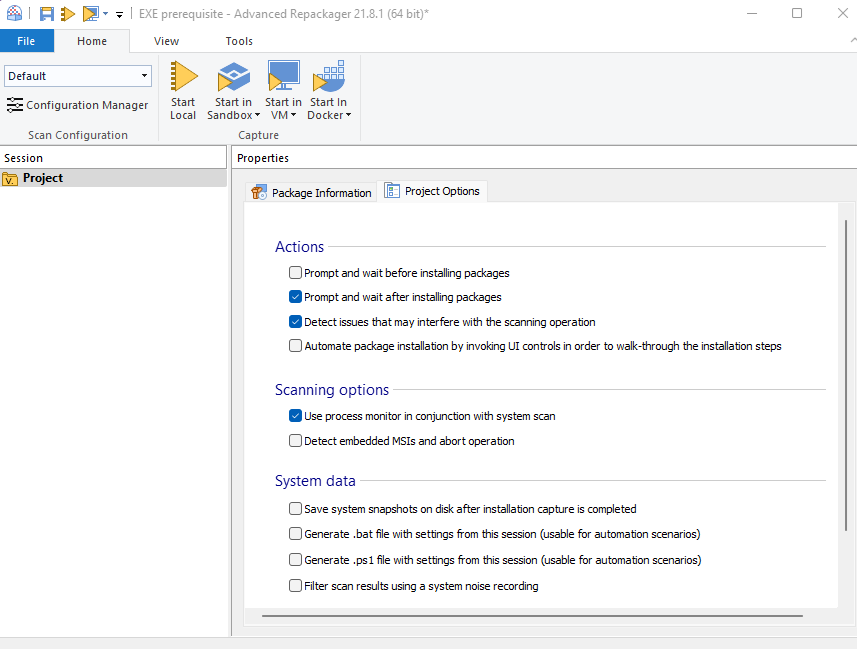
Task: Open the Default scan configuration dropdown
Action: [78, 76]
